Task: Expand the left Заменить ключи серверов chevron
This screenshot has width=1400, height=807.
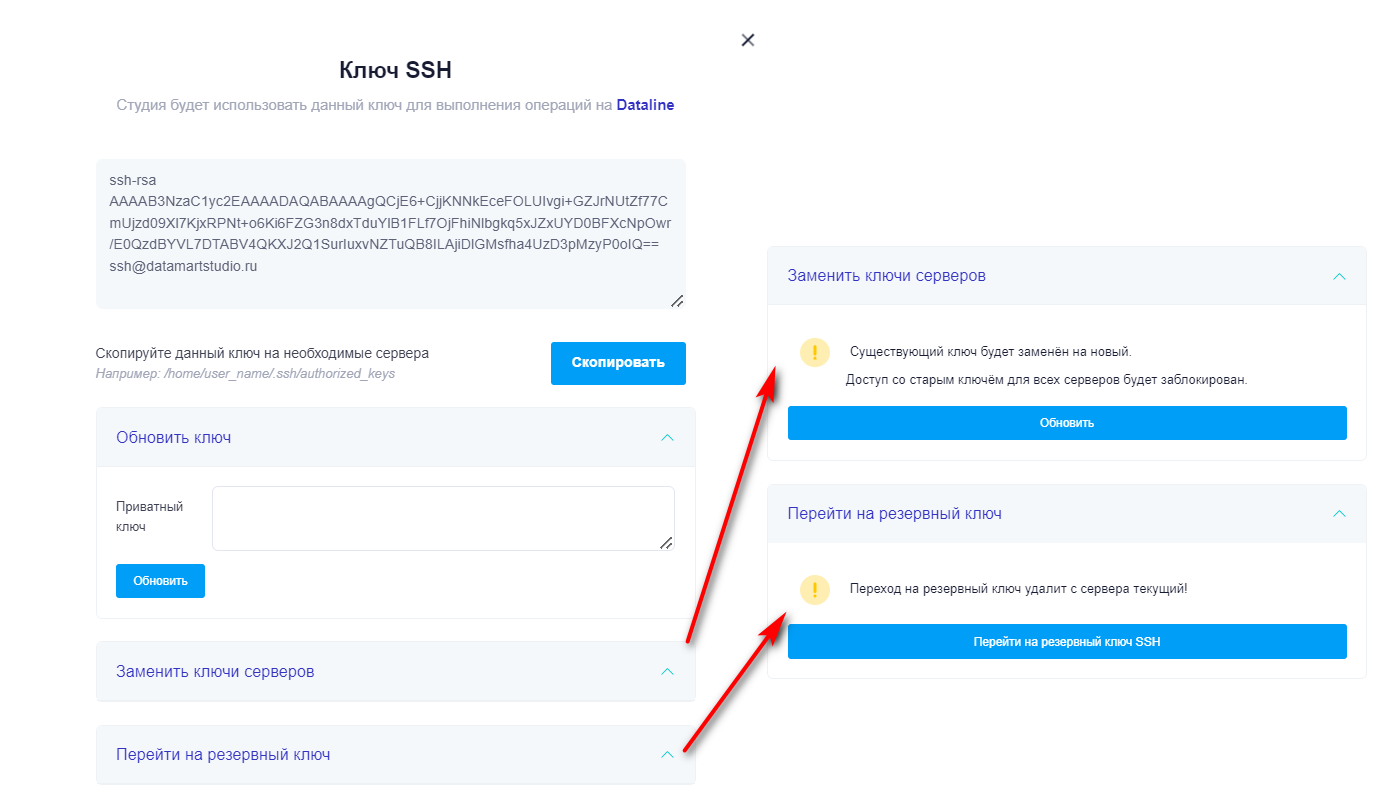Action: 668,671
